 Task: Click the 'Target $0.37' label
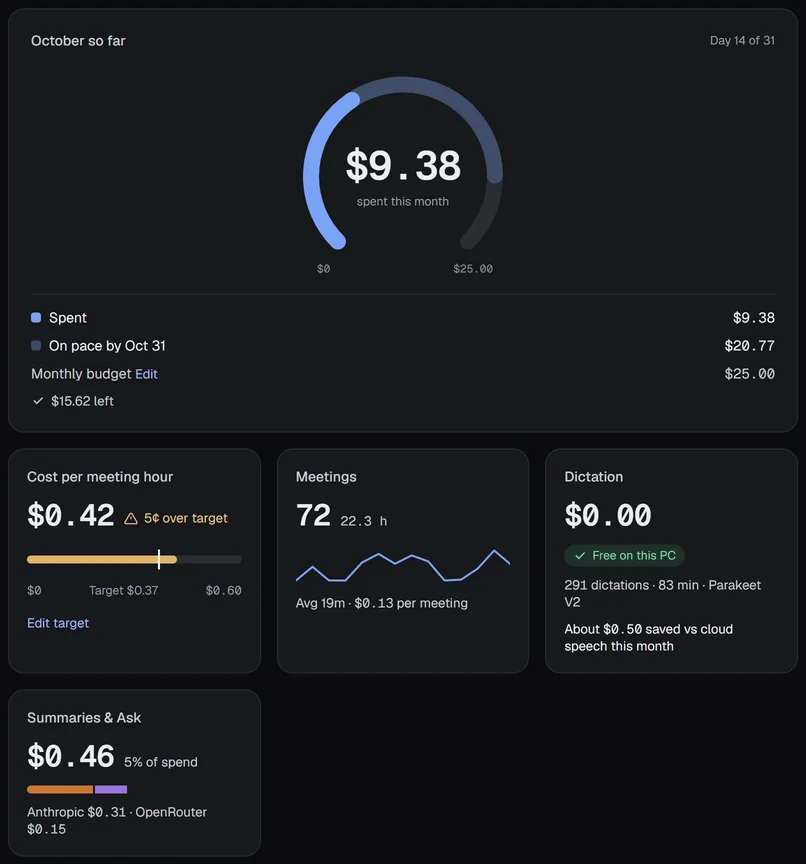coord(123,591)
